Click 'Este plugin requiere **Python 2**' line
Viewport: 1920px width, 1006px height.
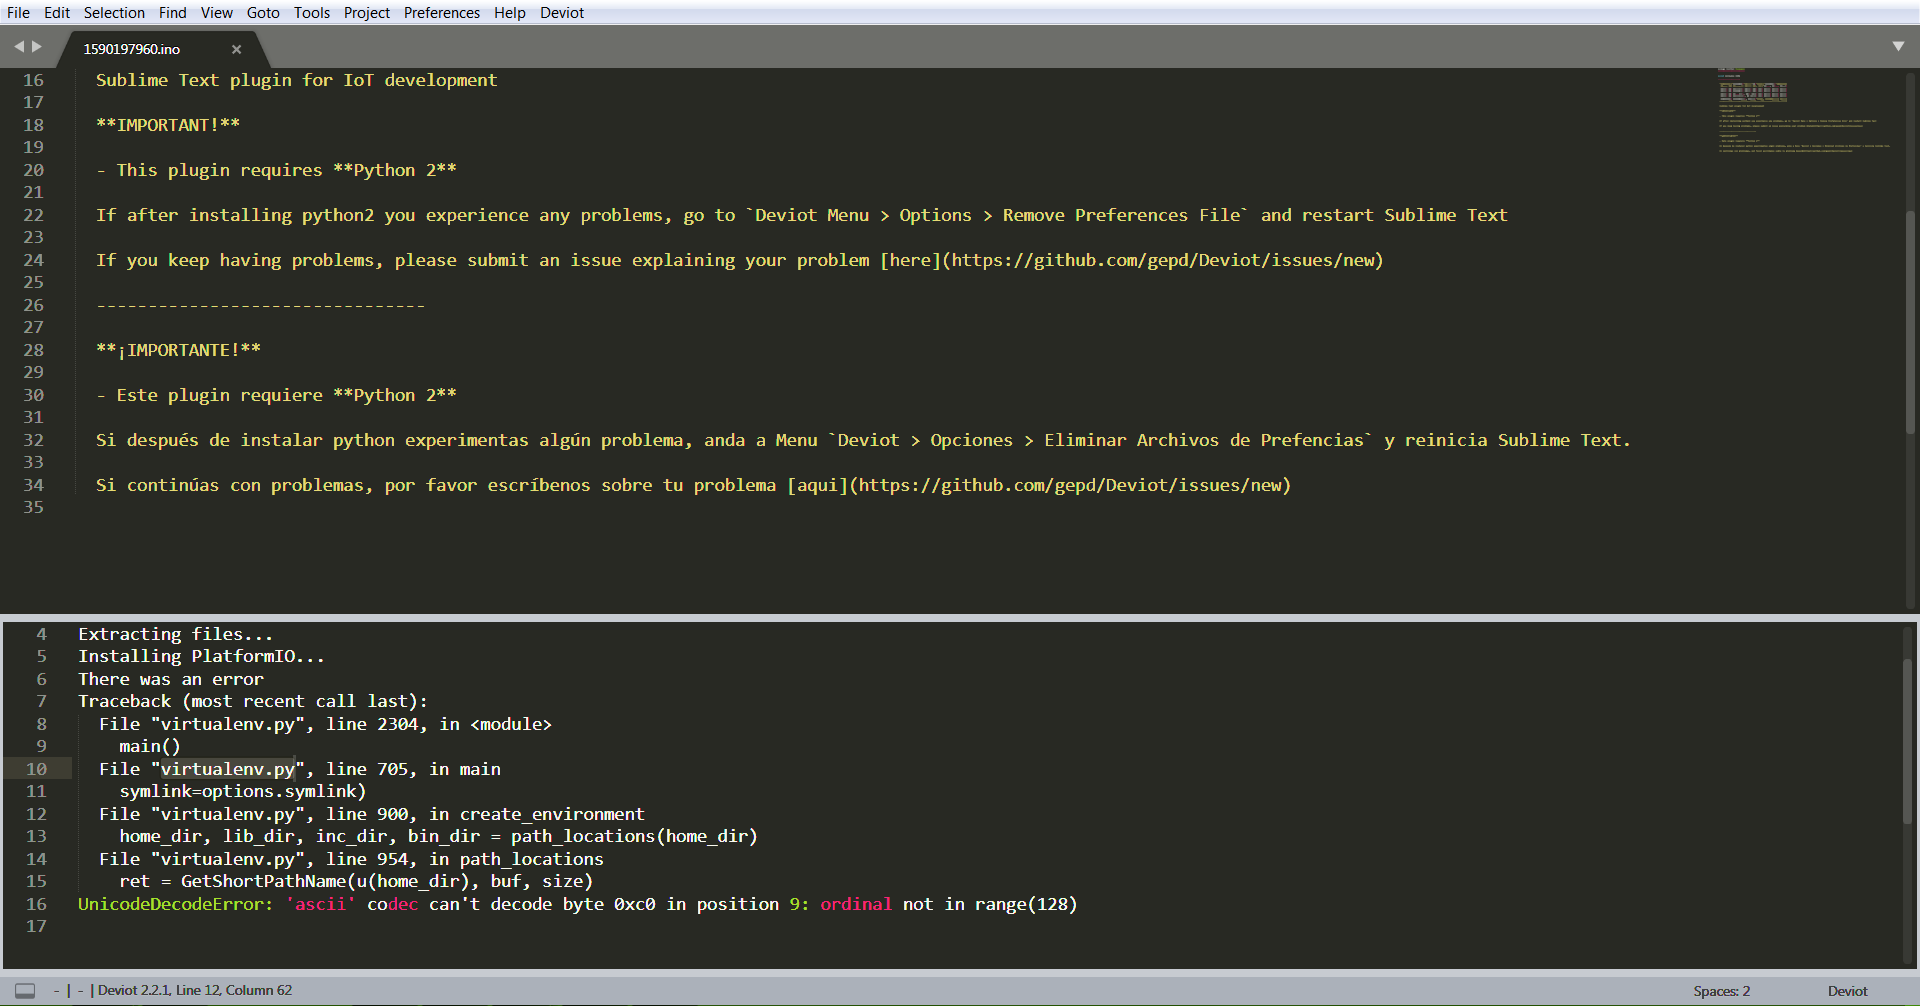pyautogui.click(x=276, y=395)
